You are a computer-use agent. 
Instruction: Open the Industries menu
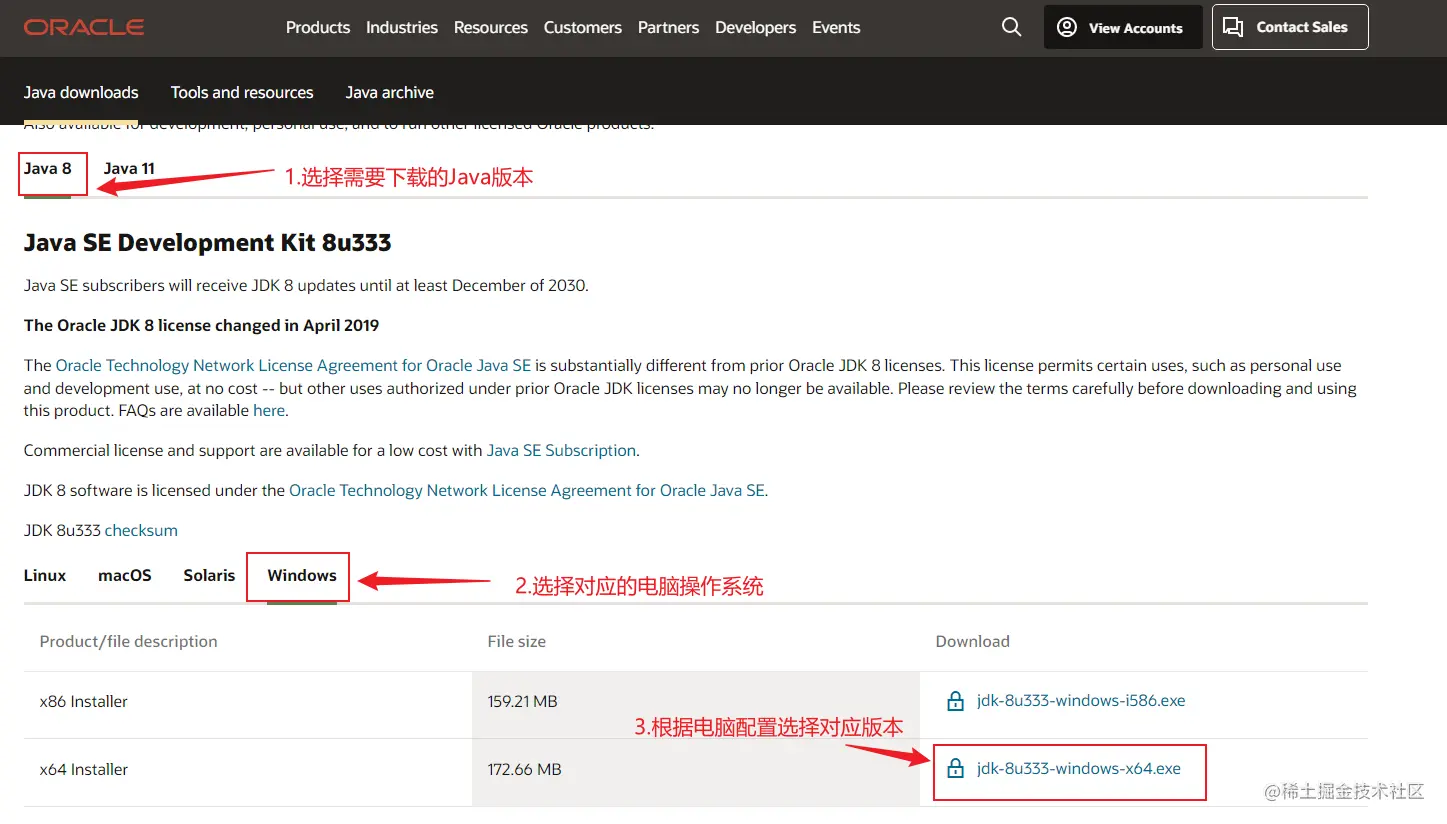click(402, 27)
